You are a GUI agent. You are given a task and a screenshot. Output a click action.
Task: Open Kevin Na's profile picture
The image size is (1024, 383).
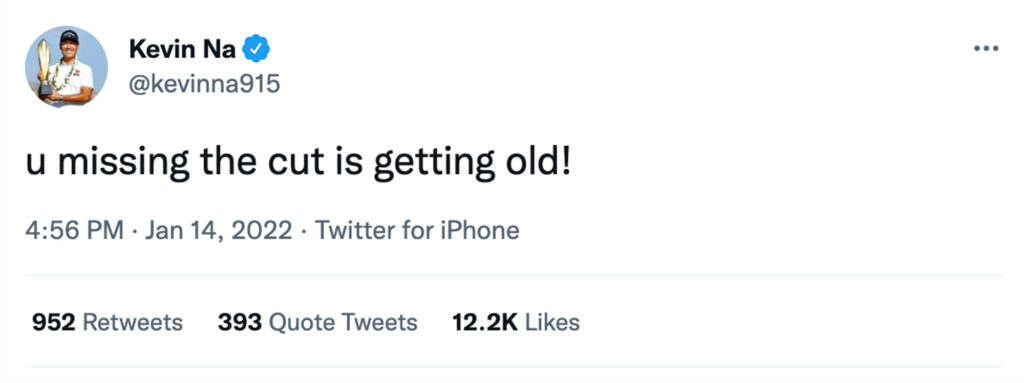click(x=67, y=67)
